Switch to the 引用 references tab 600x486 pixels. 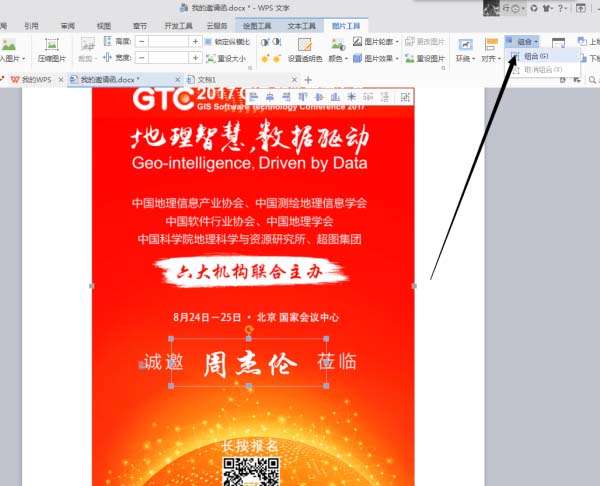tap(31, 26)
